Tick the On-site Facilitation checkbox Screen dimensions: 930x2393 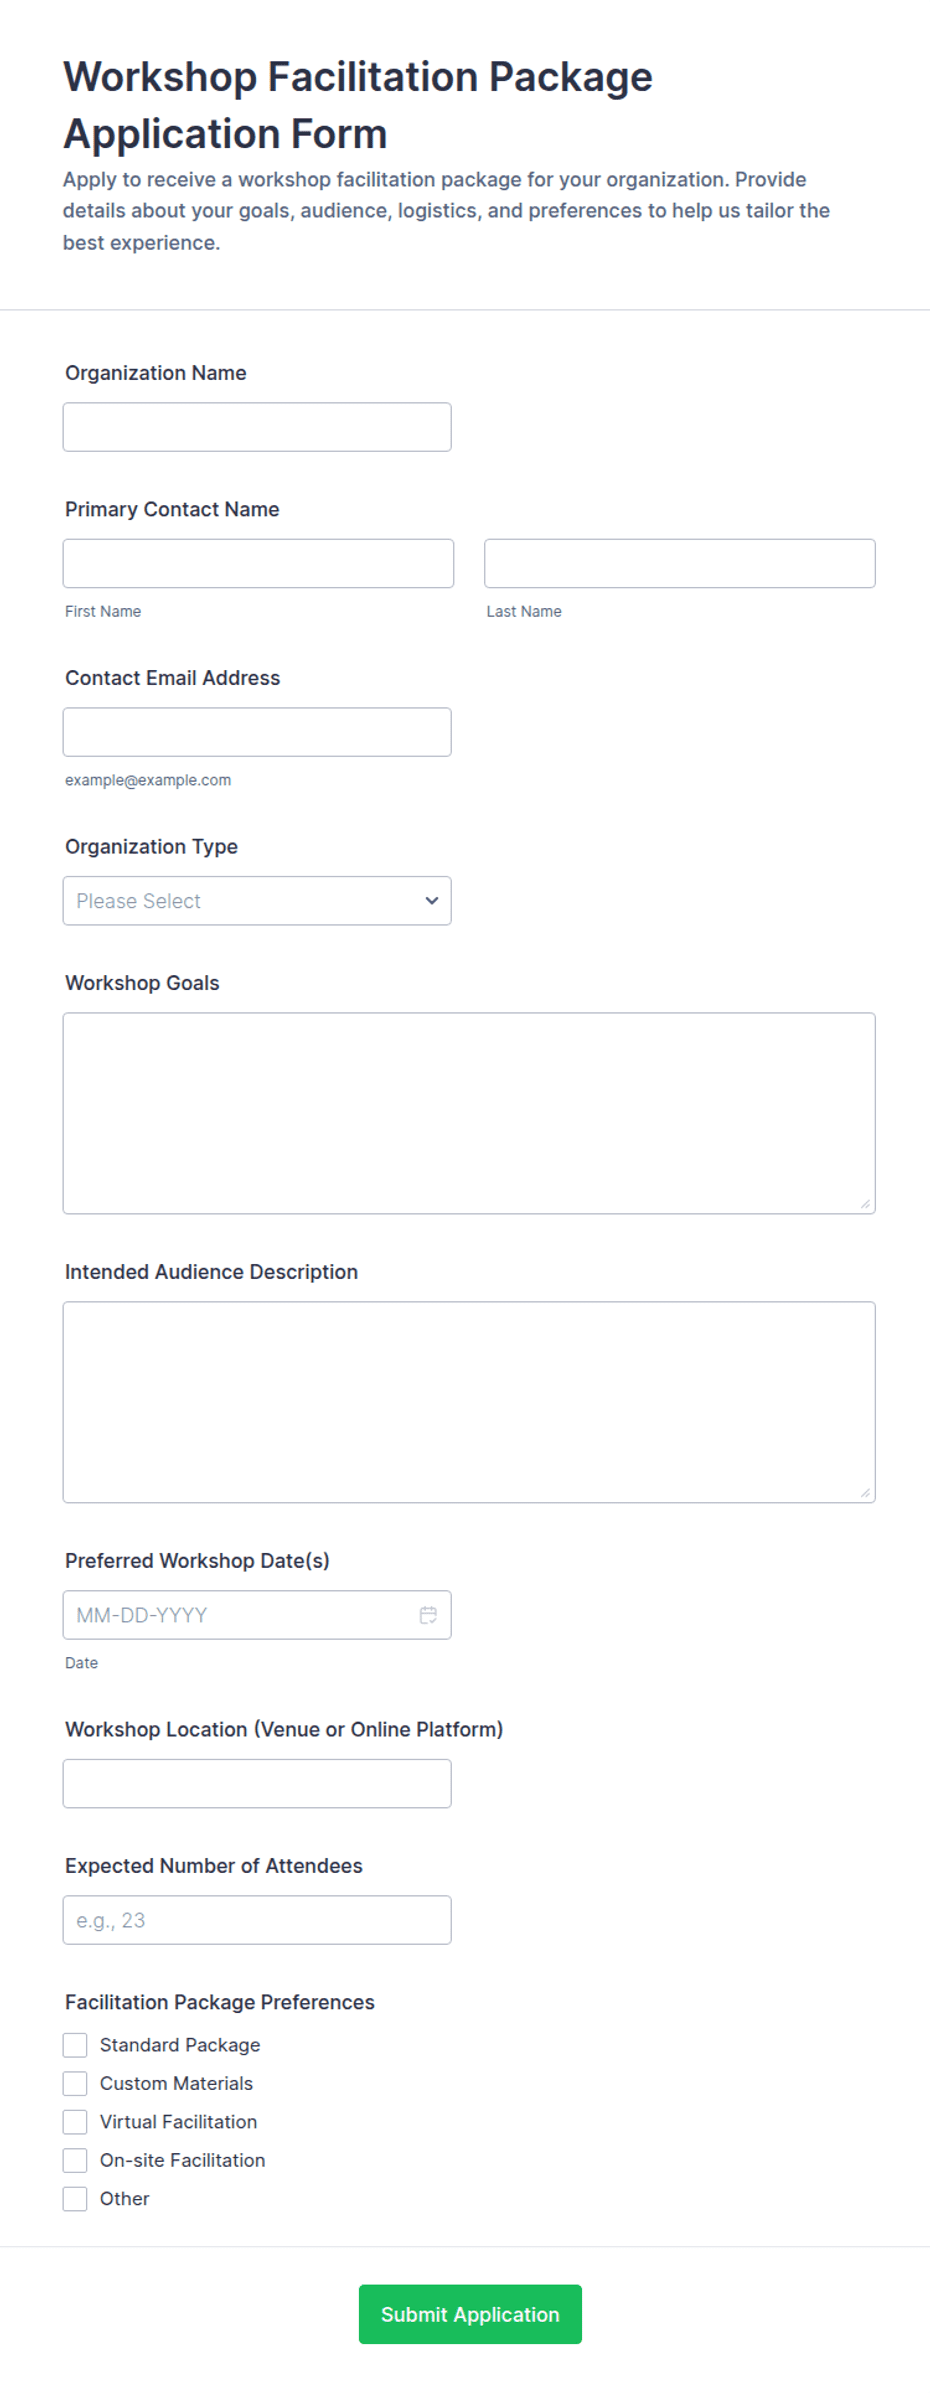[75, 2159]
